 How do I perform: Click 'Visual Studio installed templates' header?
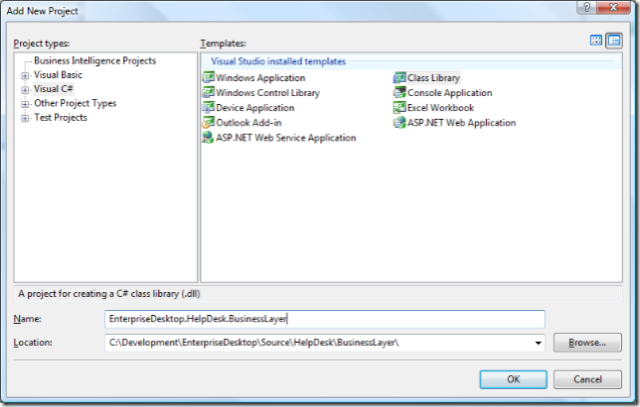pyautogui.click(x=278, y=61)
